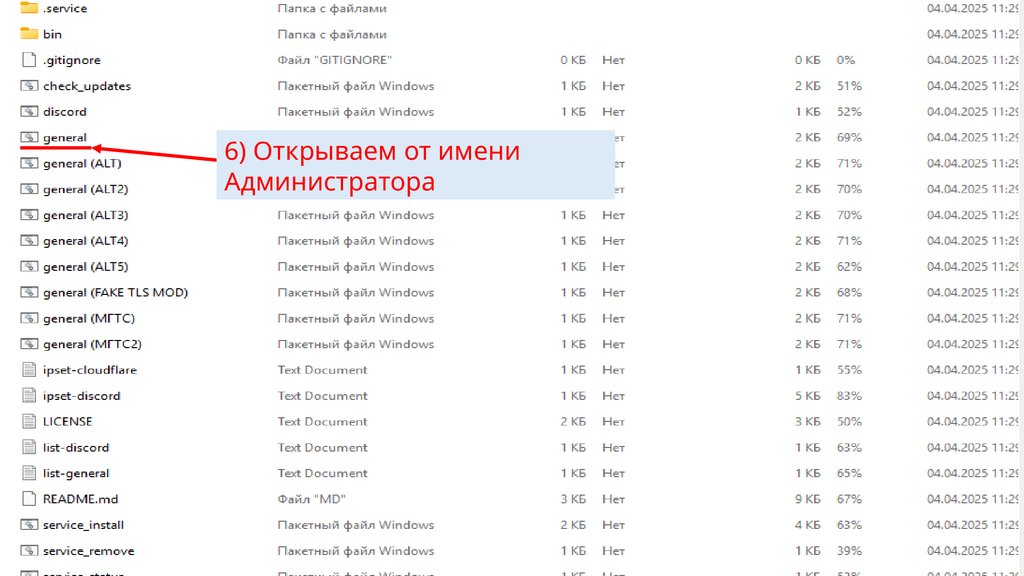
Task: Click the service_remove batch file icon
Action: pyautogui.click(x=29, y=551)
